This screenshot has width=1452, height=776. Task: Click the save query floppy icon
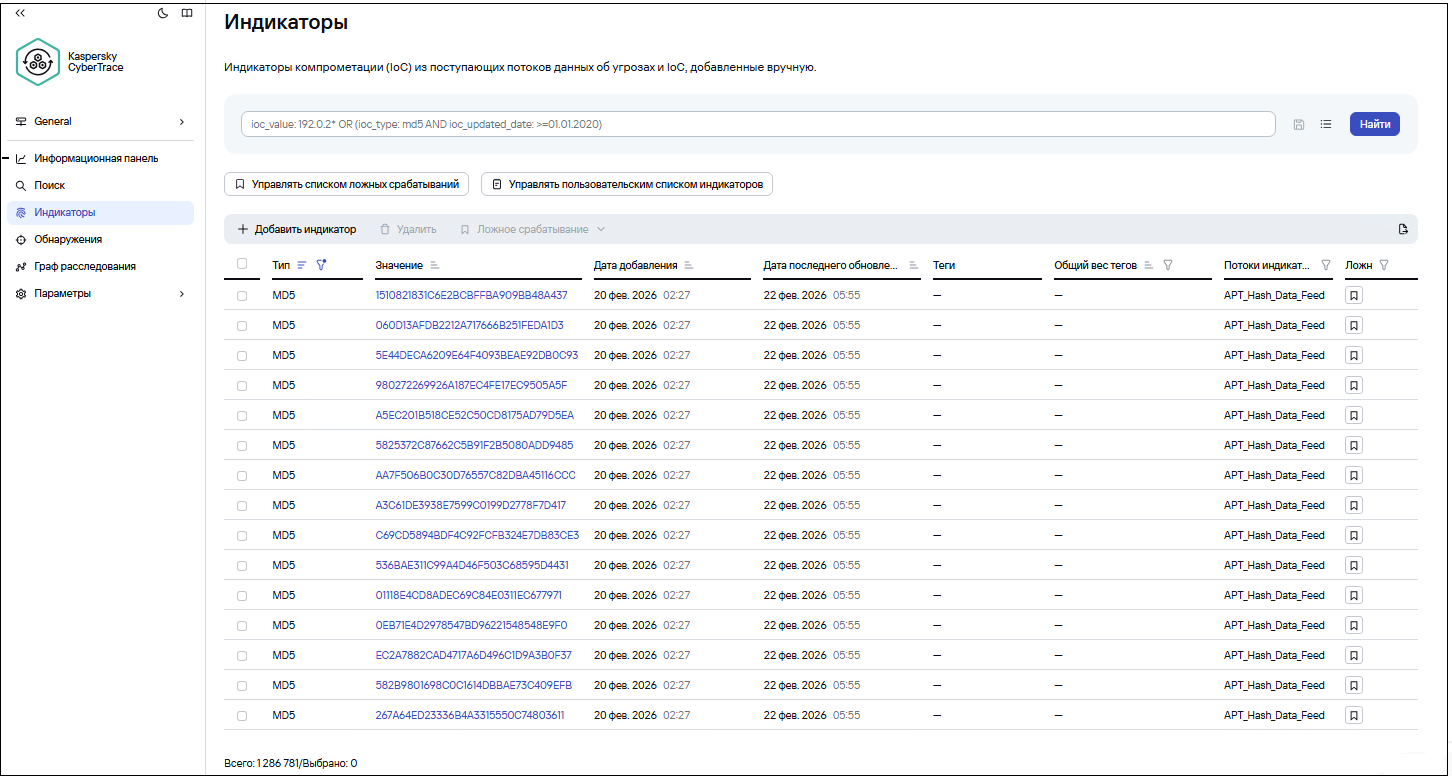[x=1299, y=124]
